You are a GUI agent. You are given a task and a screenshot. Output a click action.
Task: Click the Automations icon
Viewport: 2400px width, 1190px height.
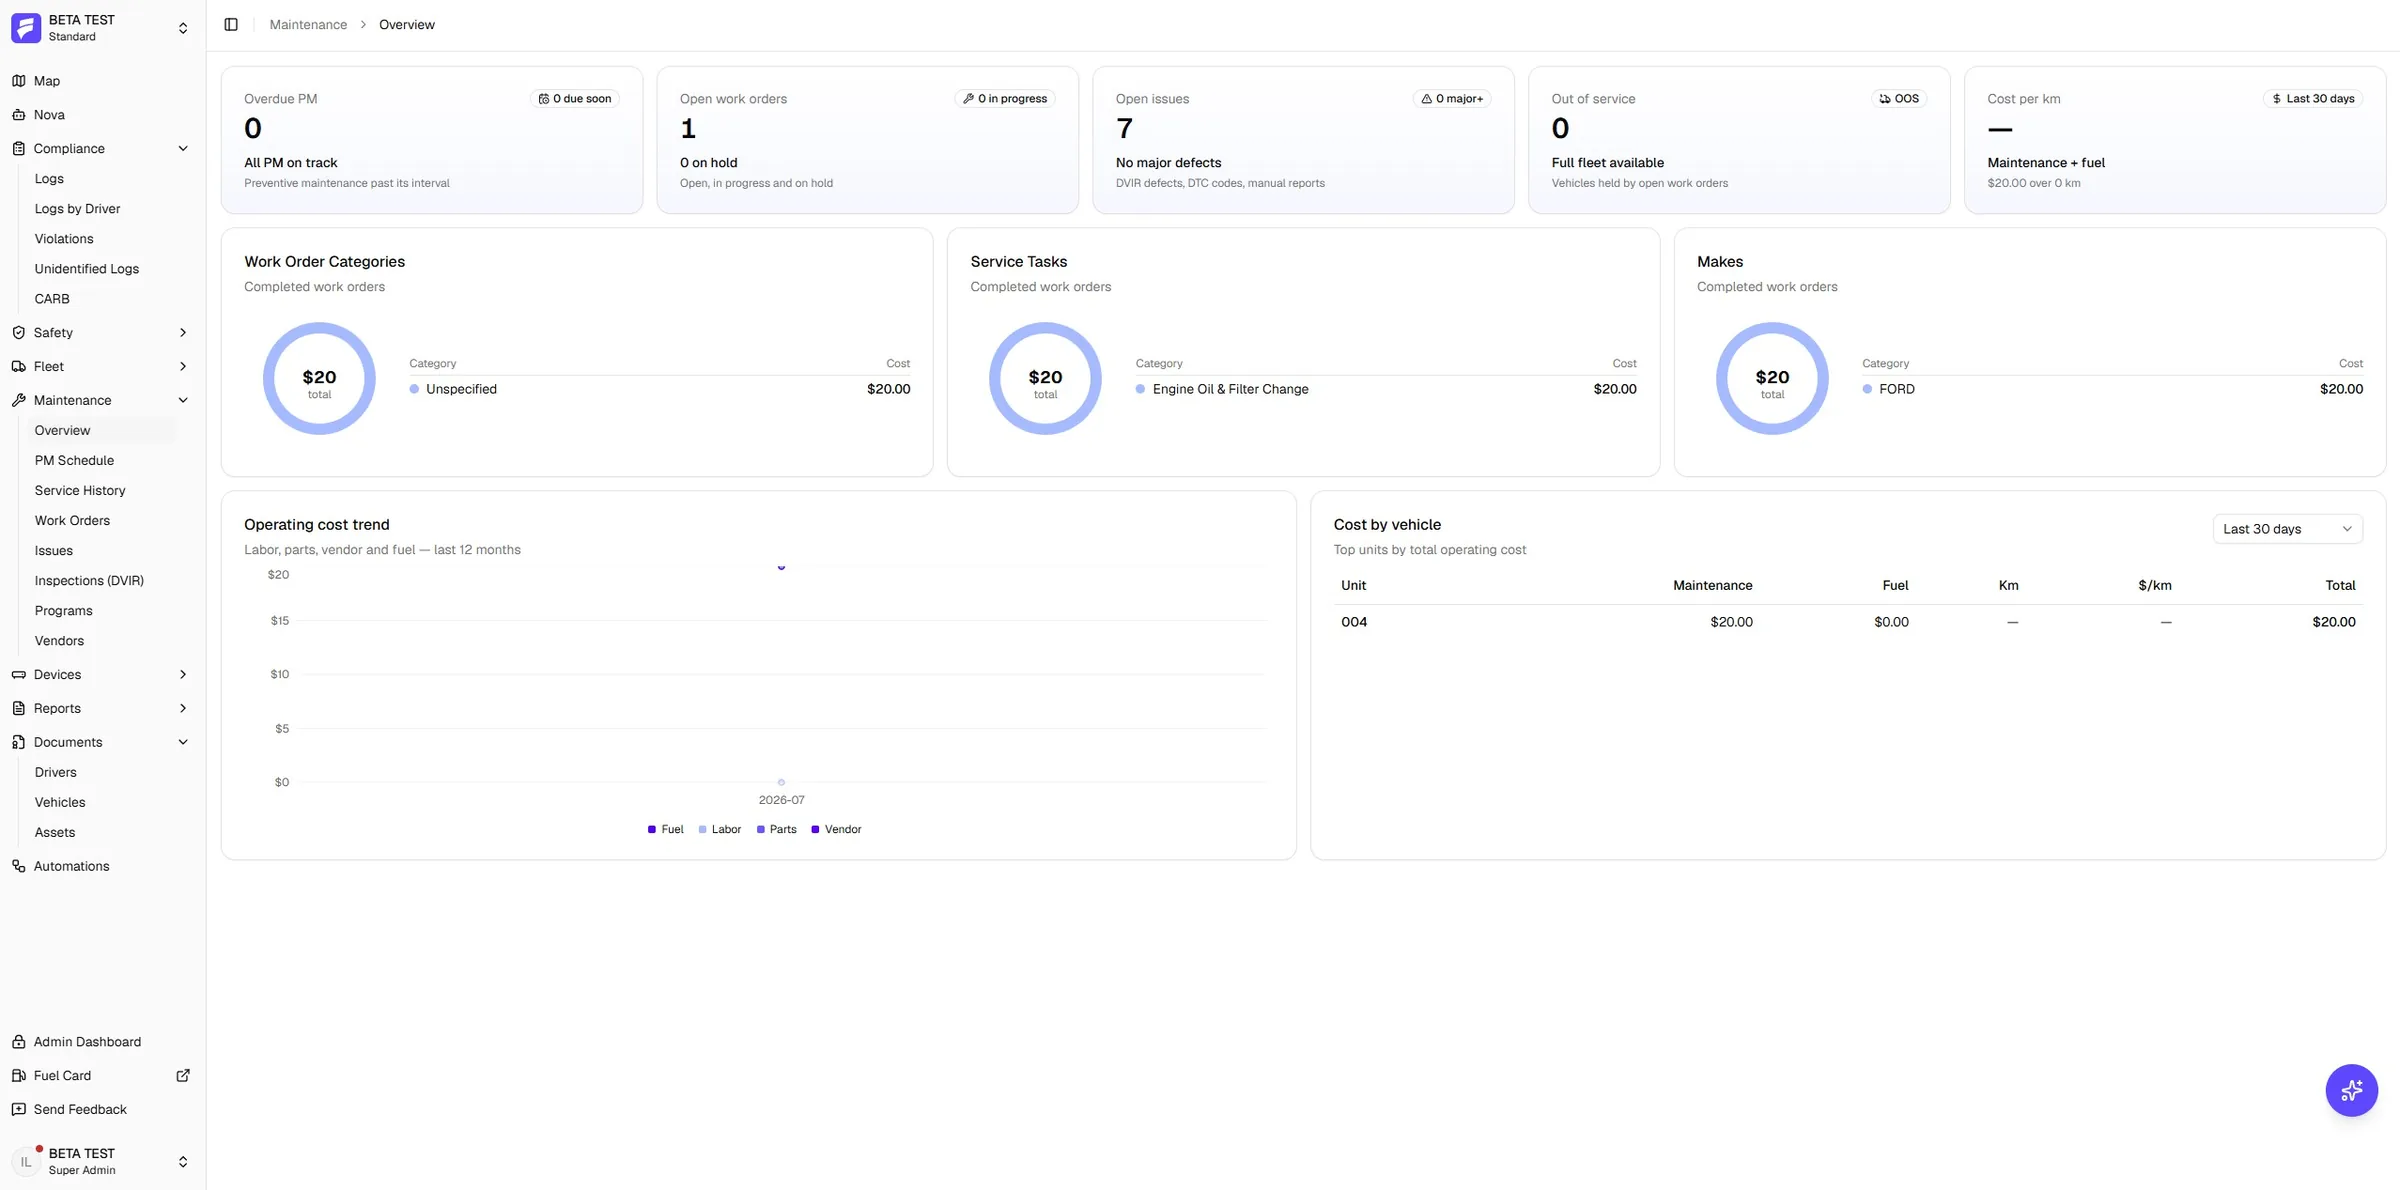18,867
